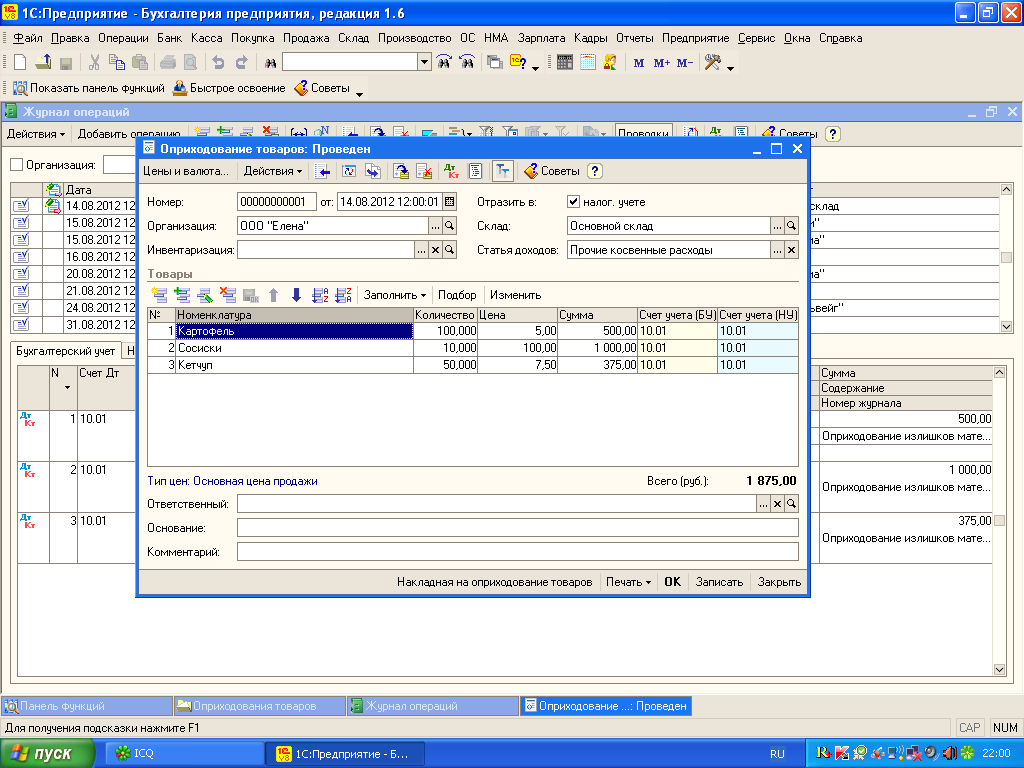Click the redo arrow icon

click(242, 63)
